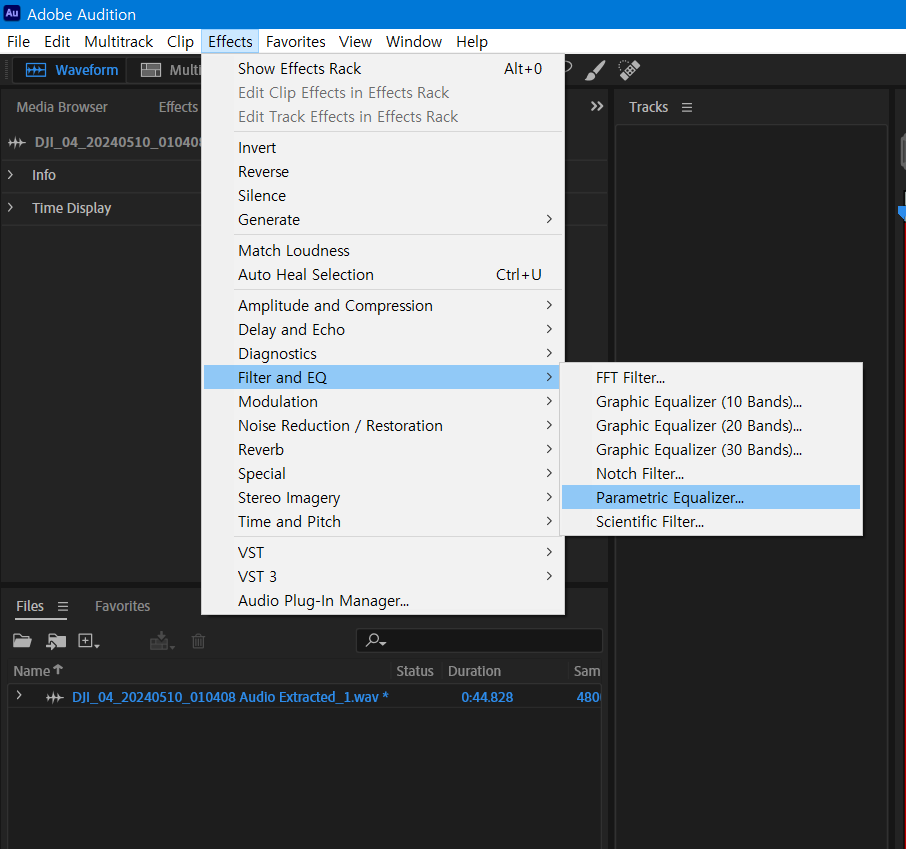The height and width of the screenshot is (849, 906).
Task: Open the VST 3 submenu
Action: [383, 576]
